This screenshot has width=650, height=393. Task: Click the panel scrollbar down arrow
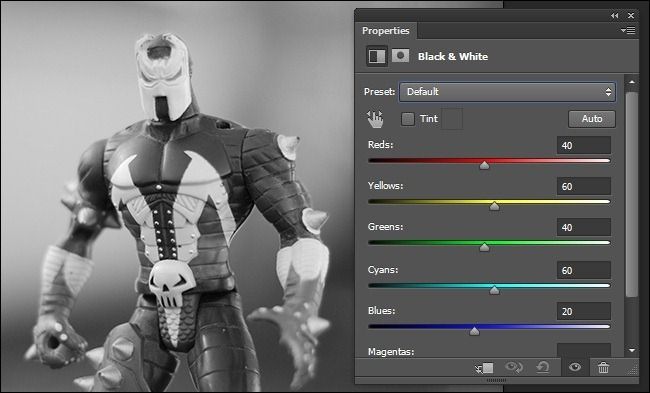point(631,350)
